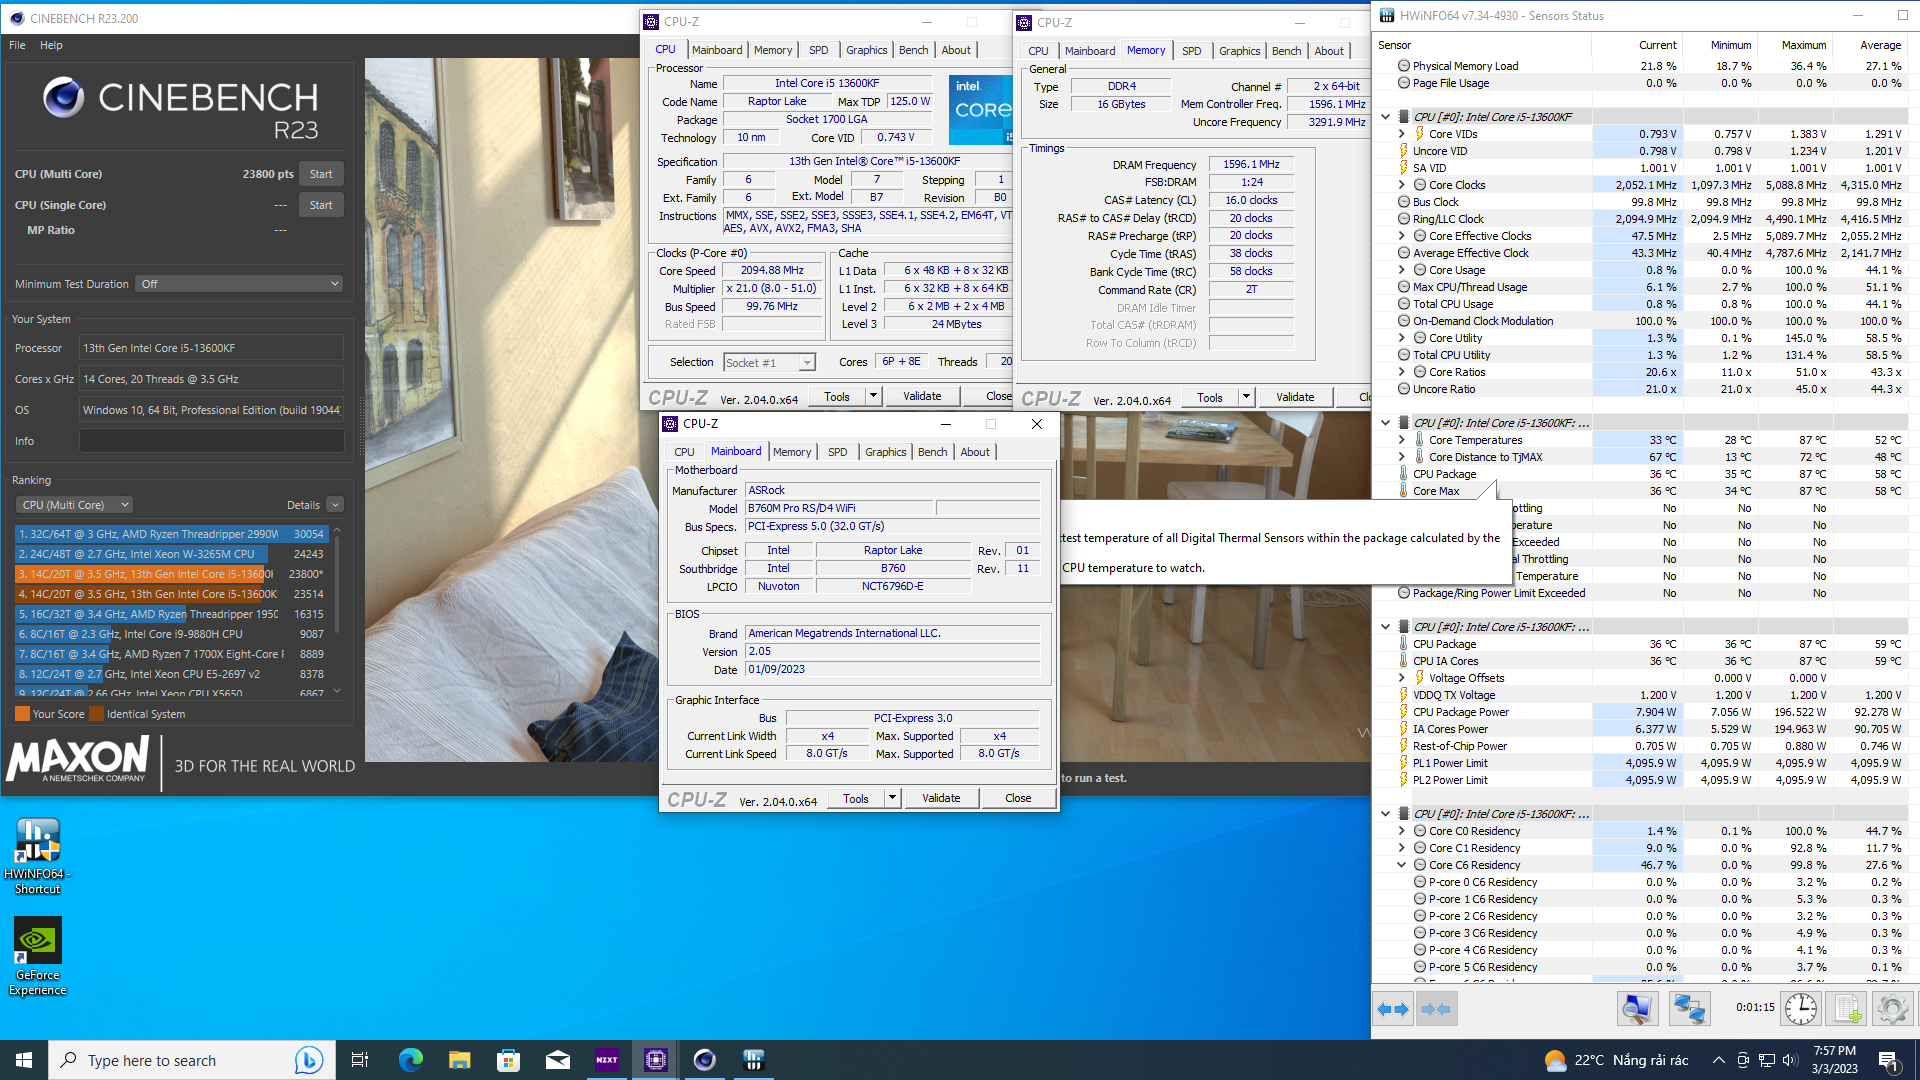Screen dimensions: 1920x1080
Task: Click the reset clock icon in HWiNFO
Action: [1800, 1009]
